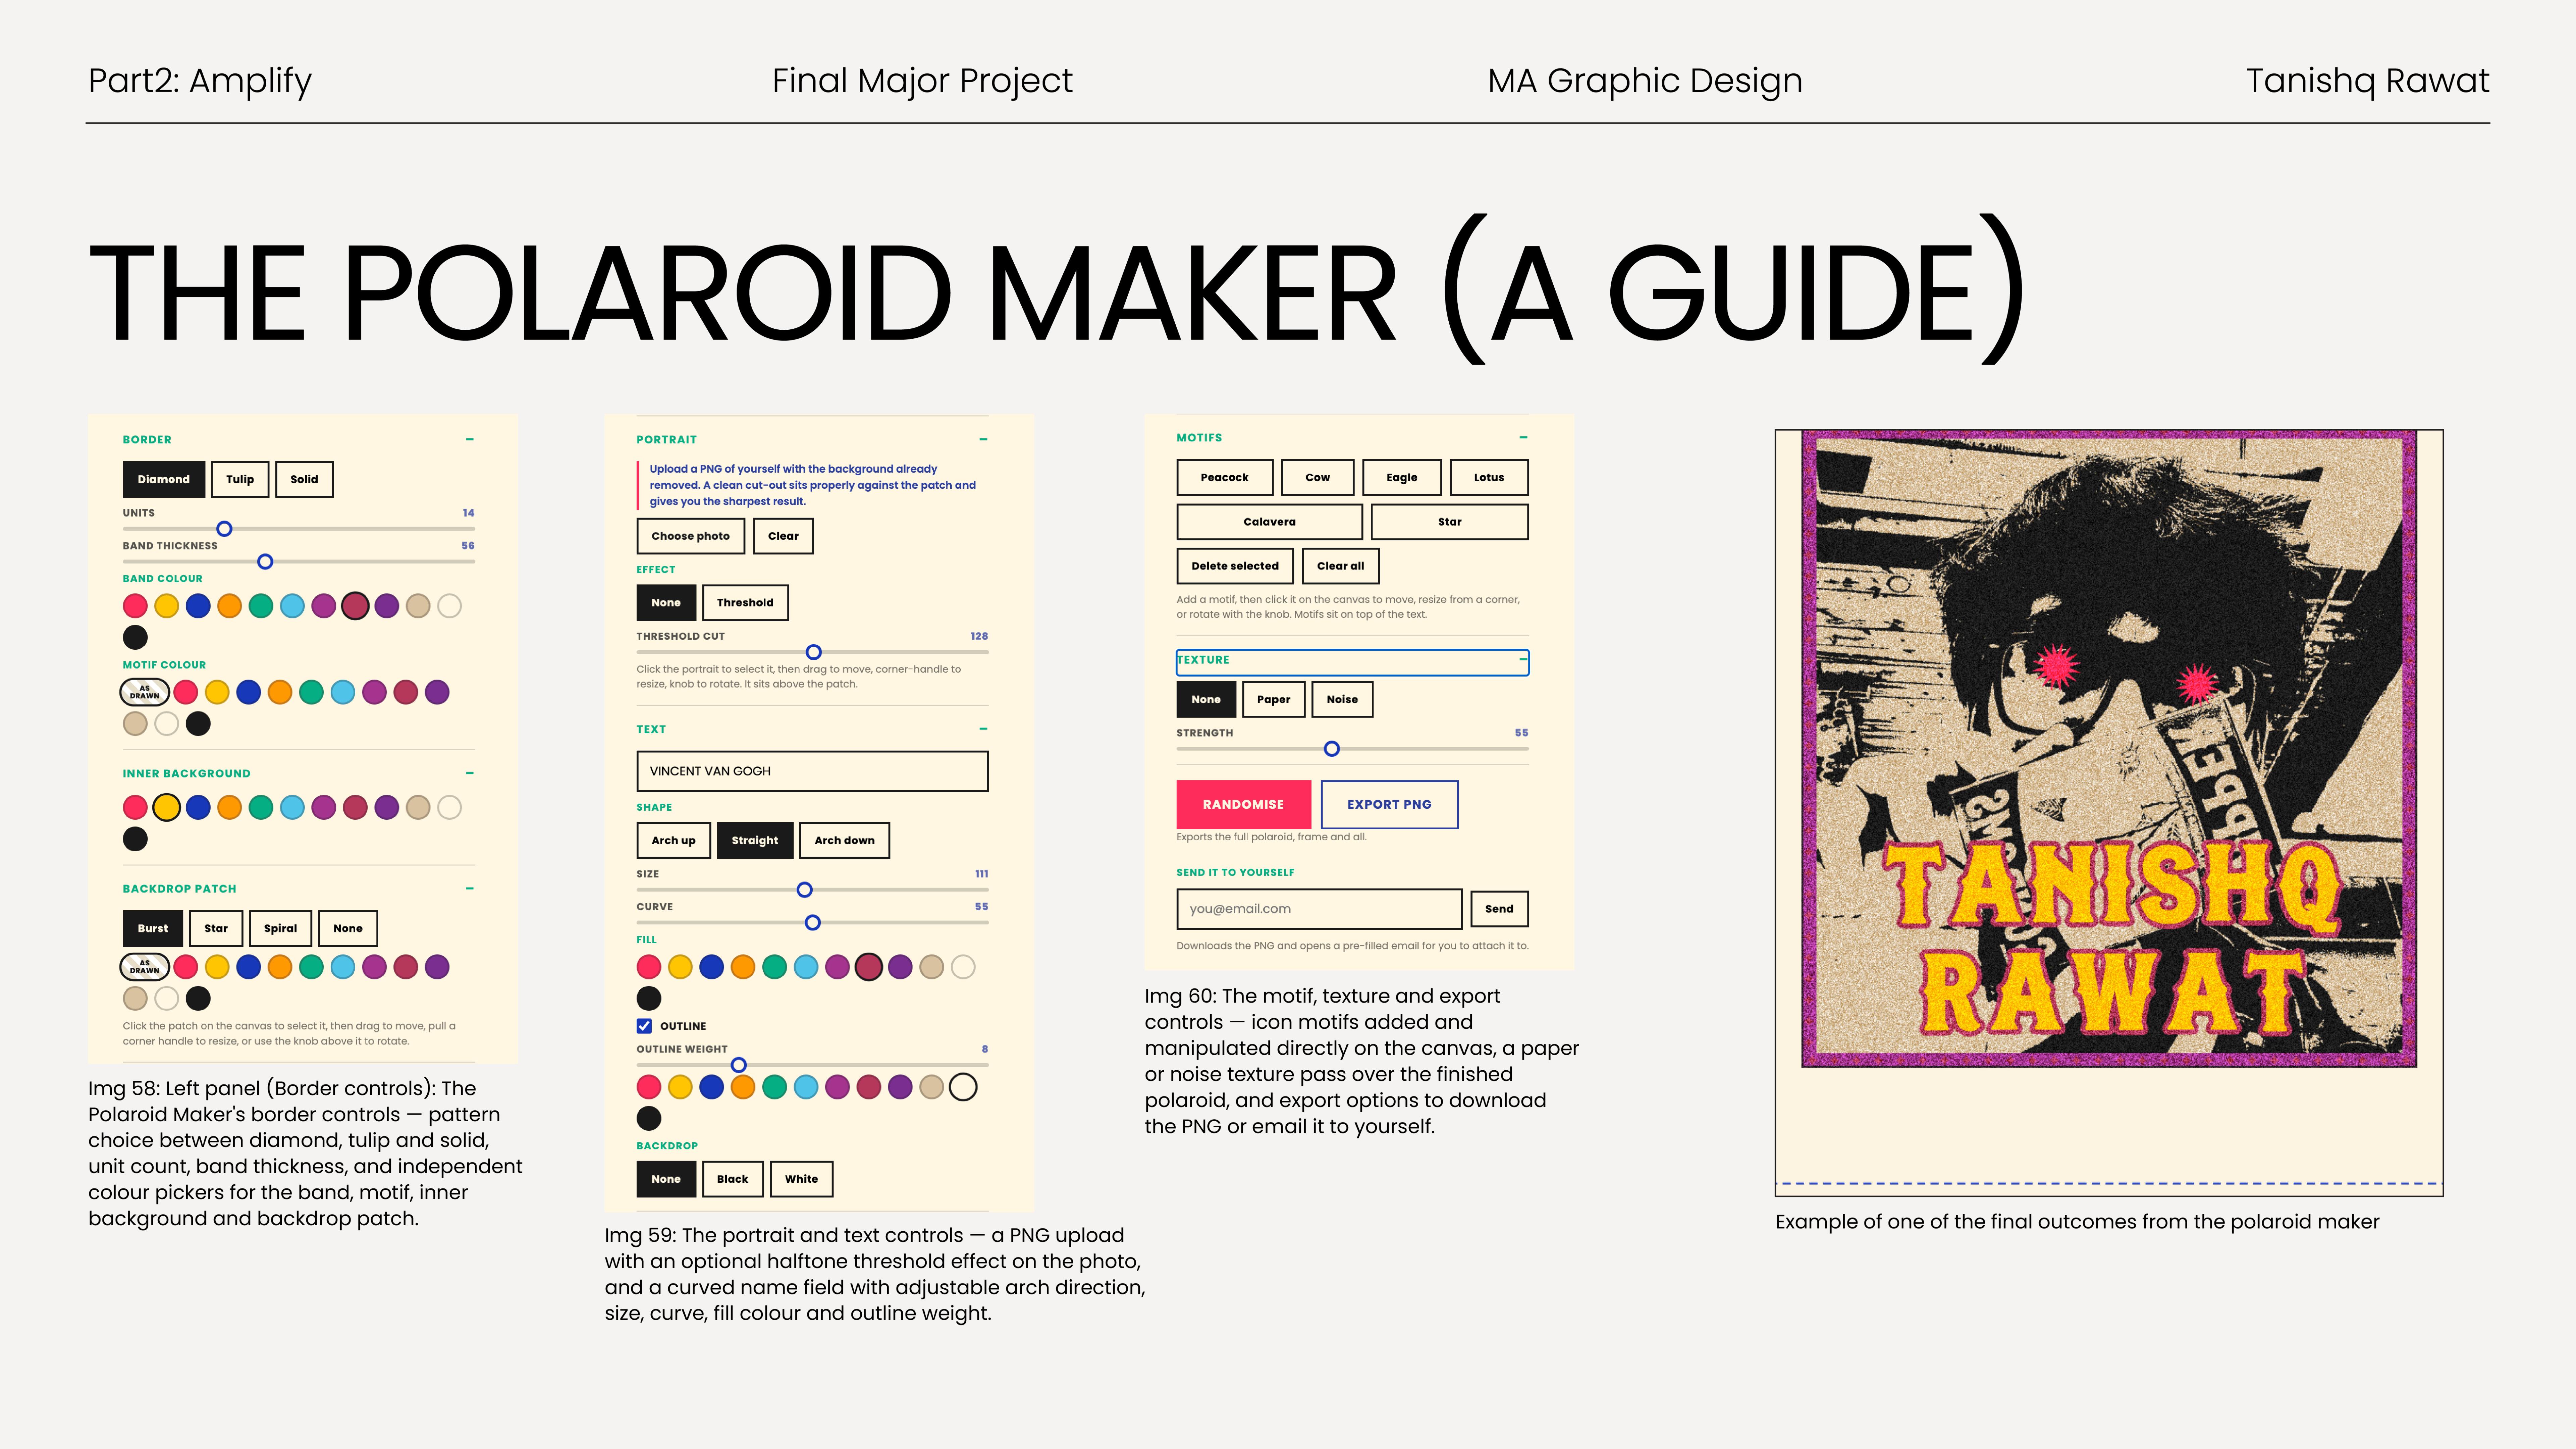Set text Backdrop to None
The width and height of the screenshot is (2576, 1449).
click(666, 1179)
